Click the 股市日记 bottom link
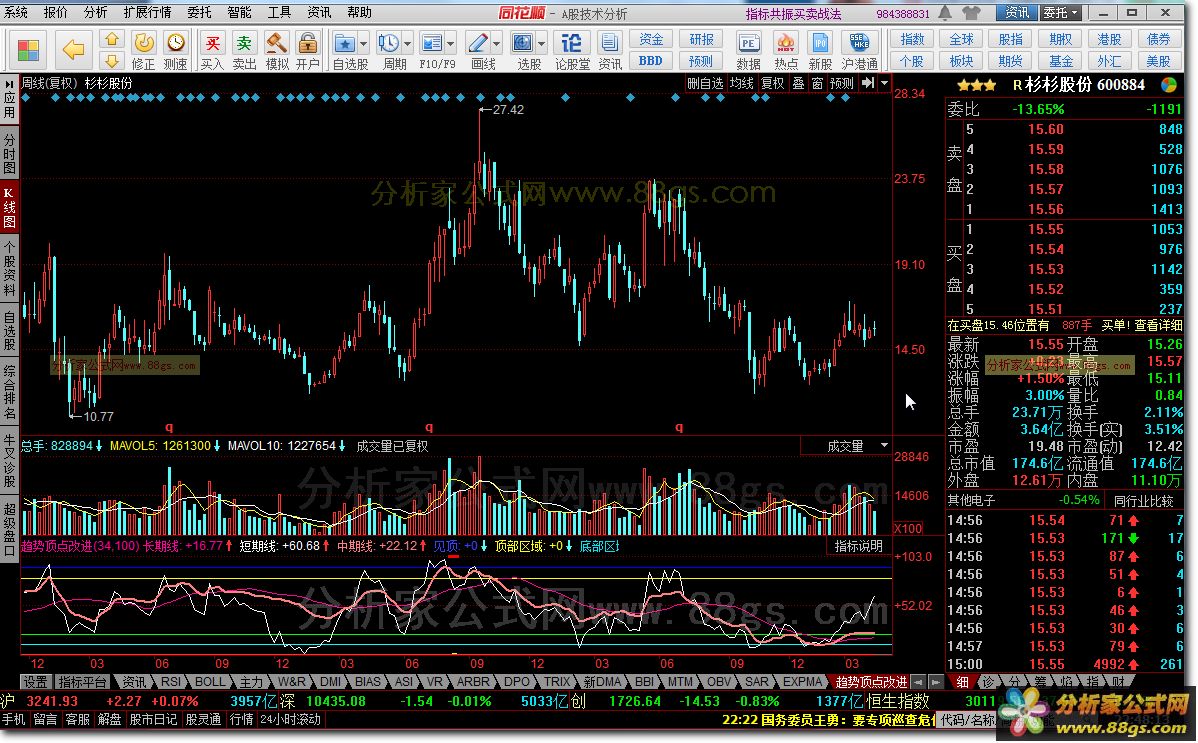The image size is (1198, 743). point(153,719)
